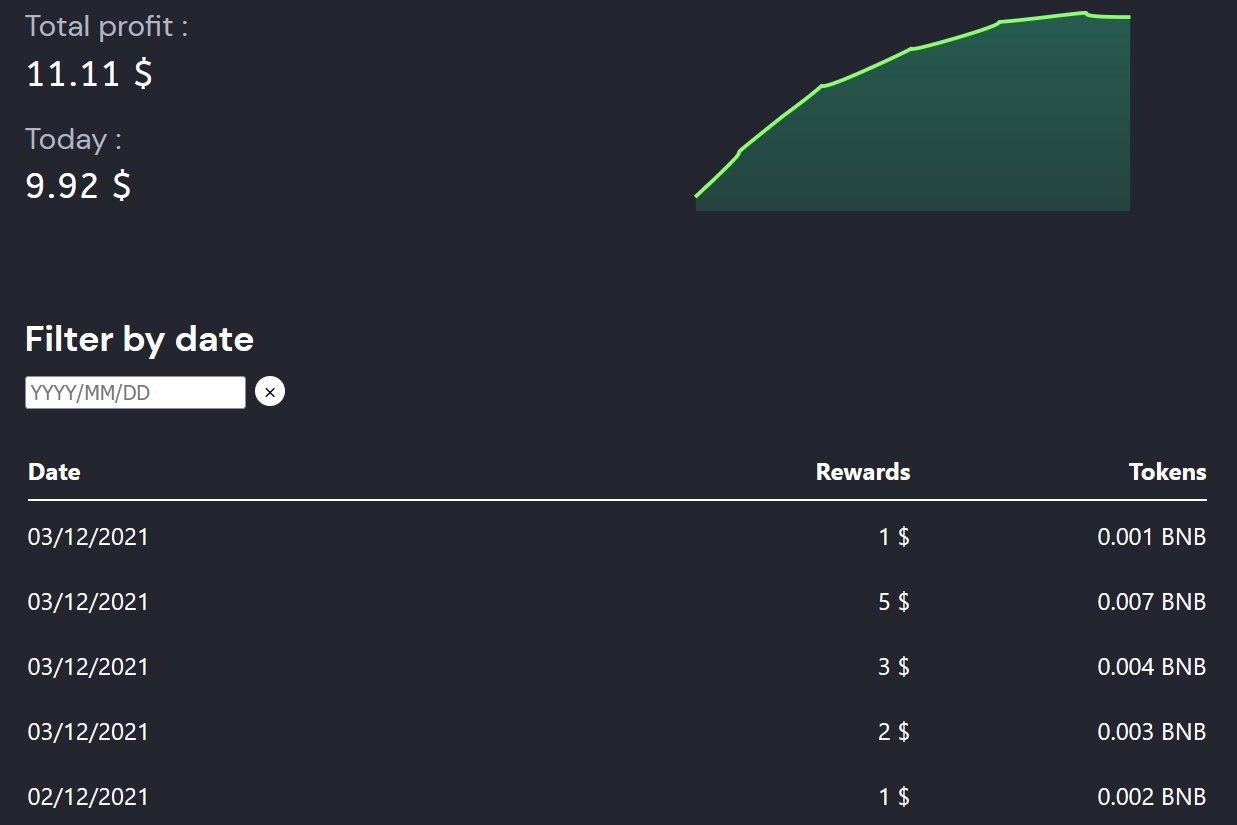Viewport: 1237px width, 825px height.
Task: Click the 5 $ reward entry
Action: 893,602
